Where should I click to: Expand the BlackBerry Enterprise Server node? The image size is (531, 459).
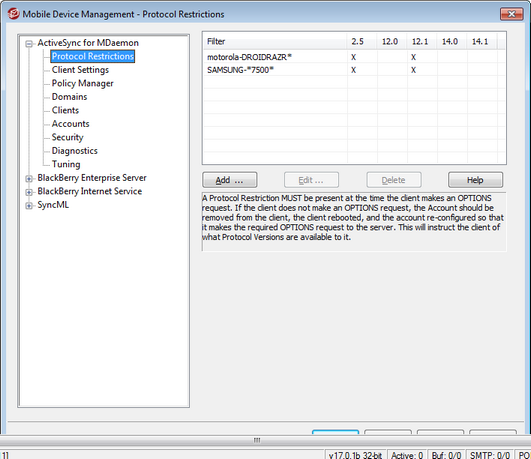(29, 179)
